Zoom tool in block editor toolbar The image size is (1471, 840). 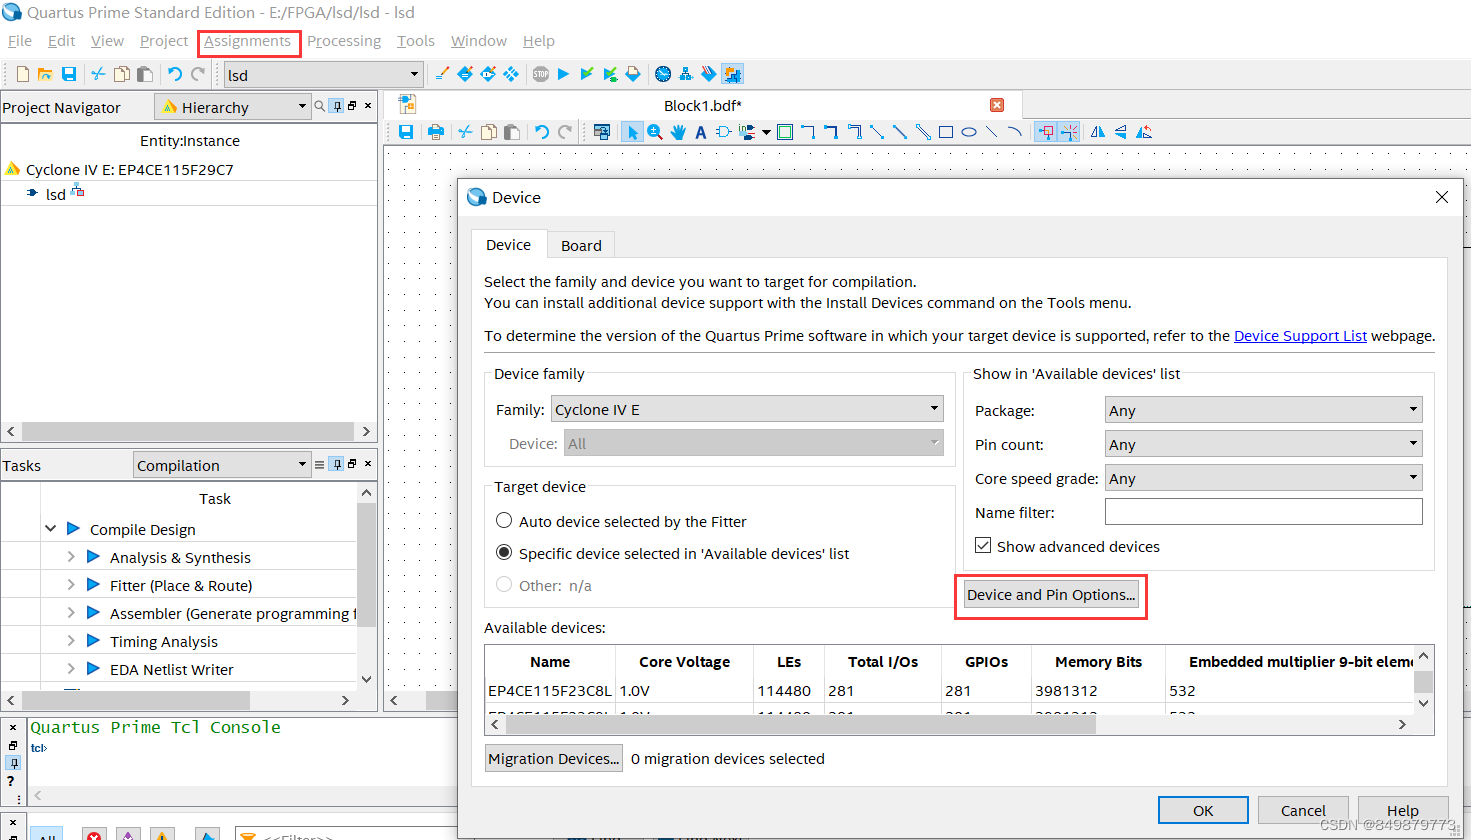tap(655, 132)
